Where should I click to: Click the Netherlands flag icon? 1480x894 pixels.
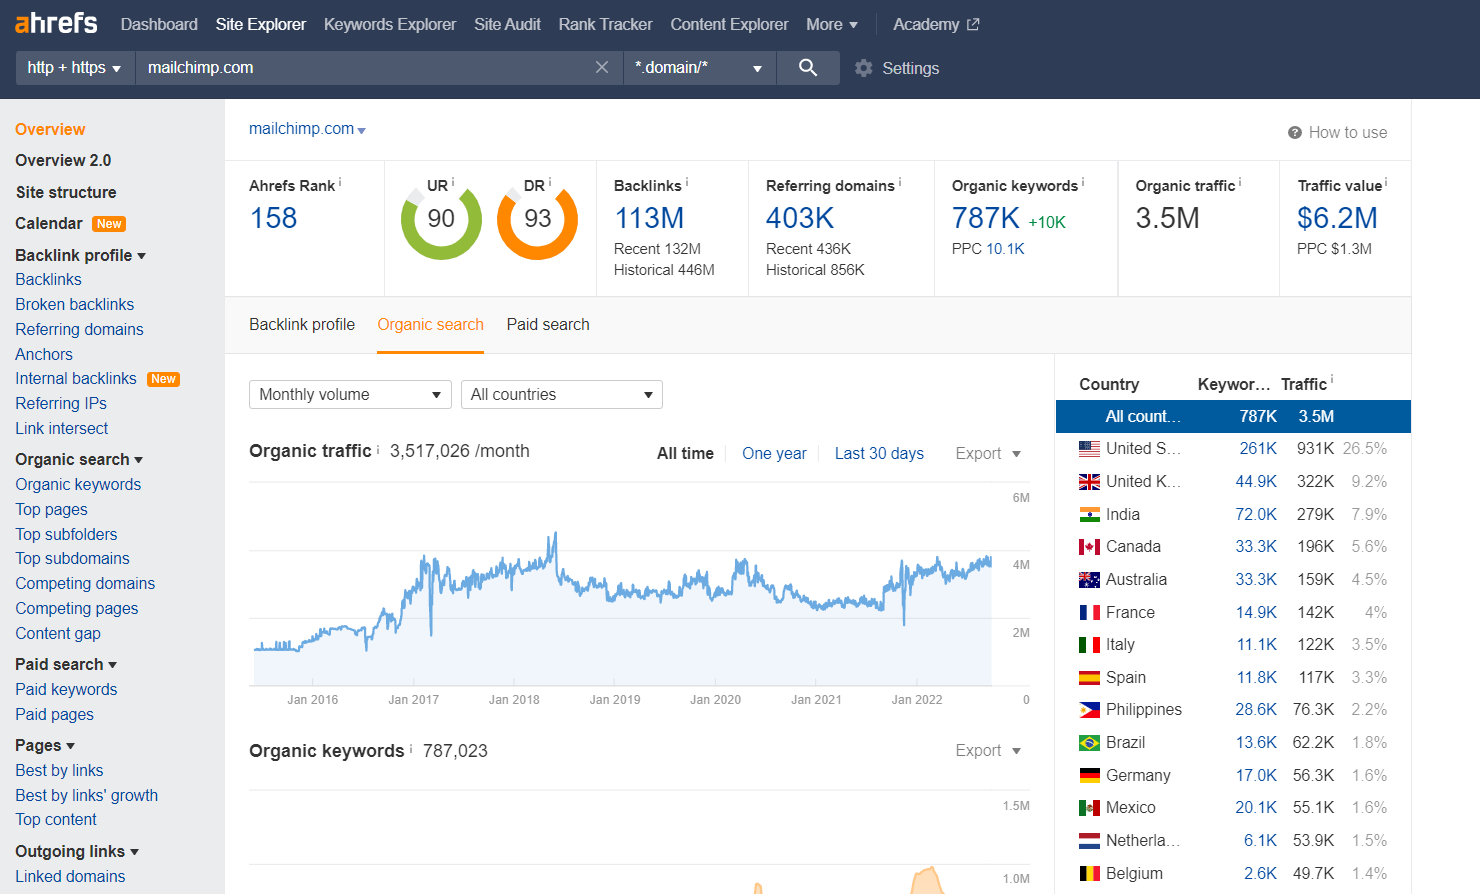tap(1090, 841)
